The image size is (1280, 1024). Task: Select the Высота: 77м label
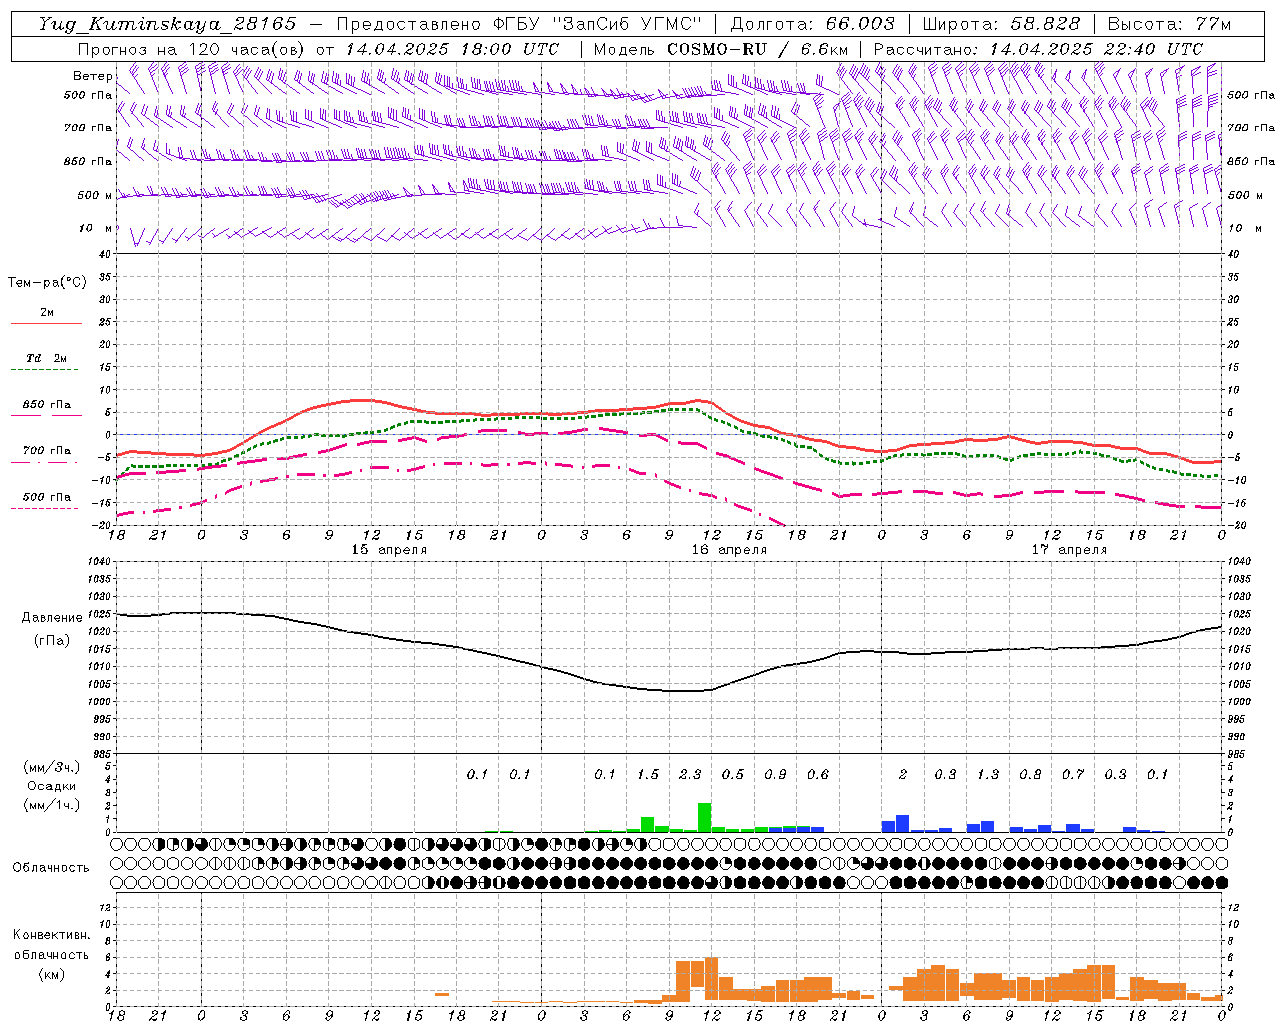[x=1170, y=24]
